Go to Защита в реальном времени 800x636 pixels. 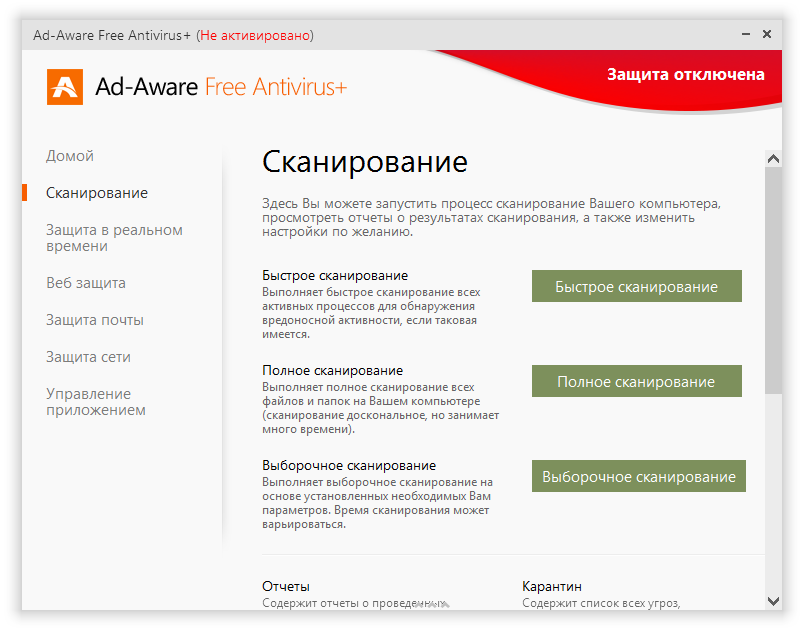click(114, 238)
